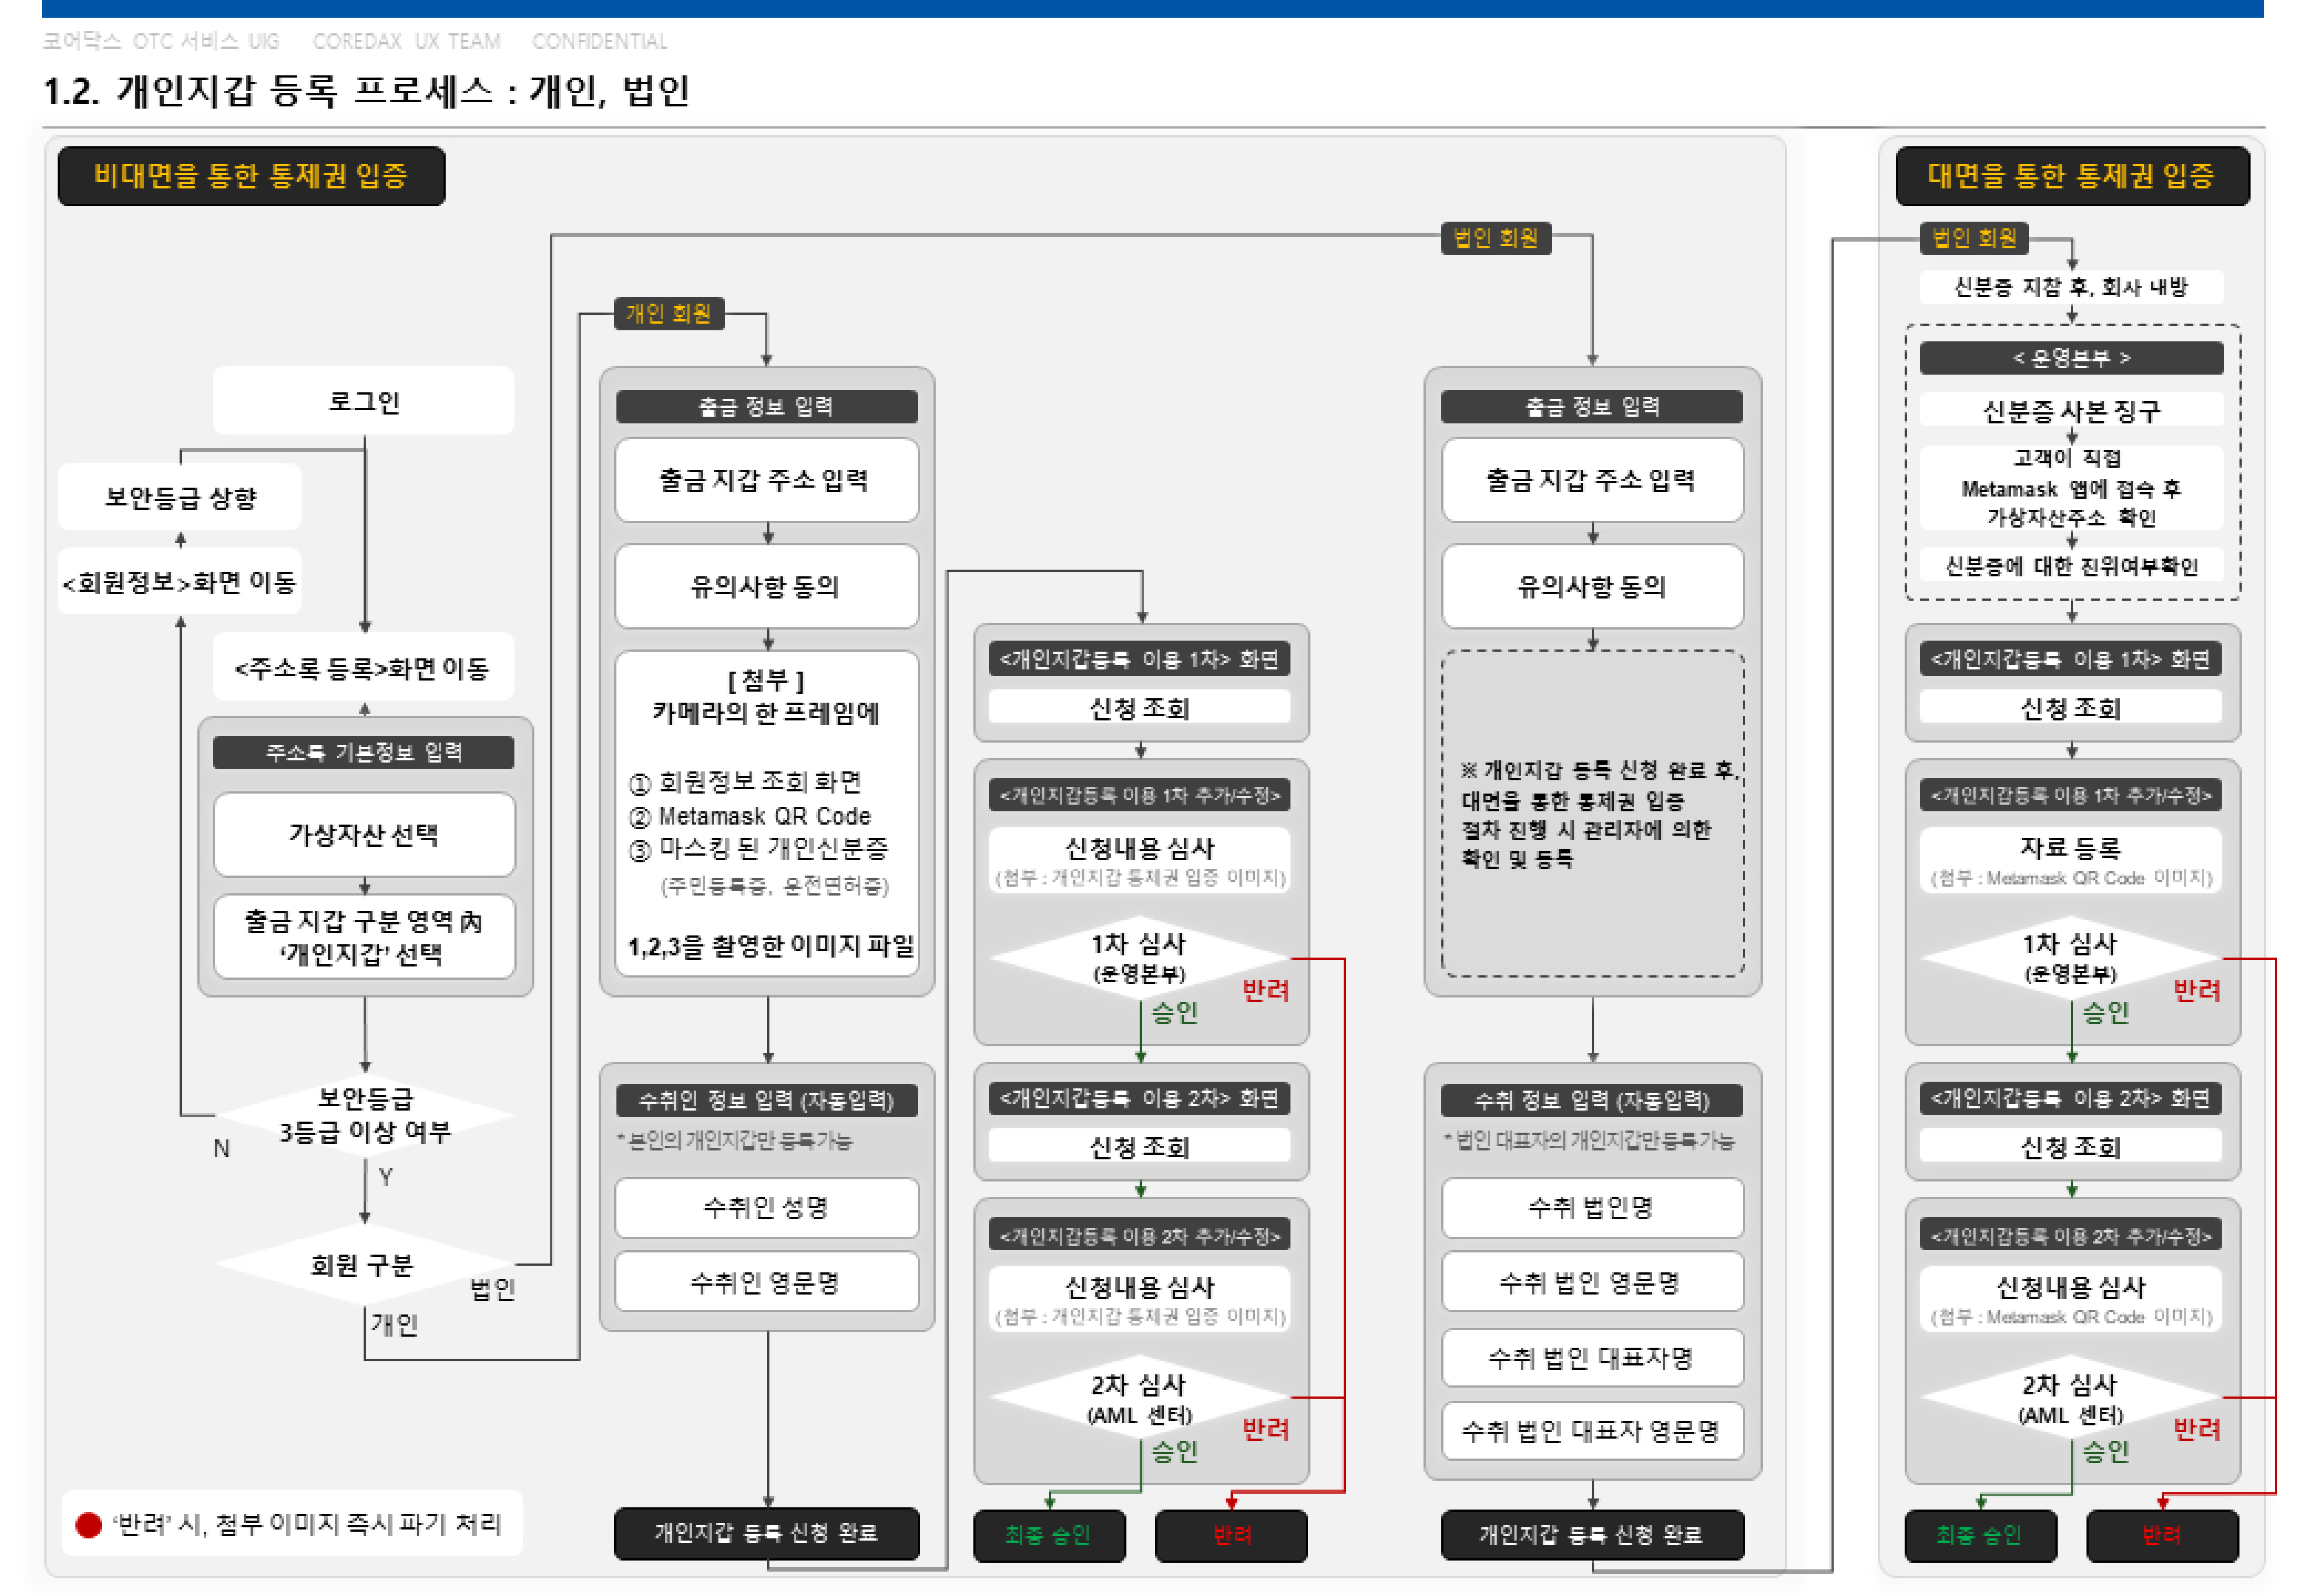
Task: Select the '③ 마스킹 된 개인신분증' line
Action: coord(759,849)
